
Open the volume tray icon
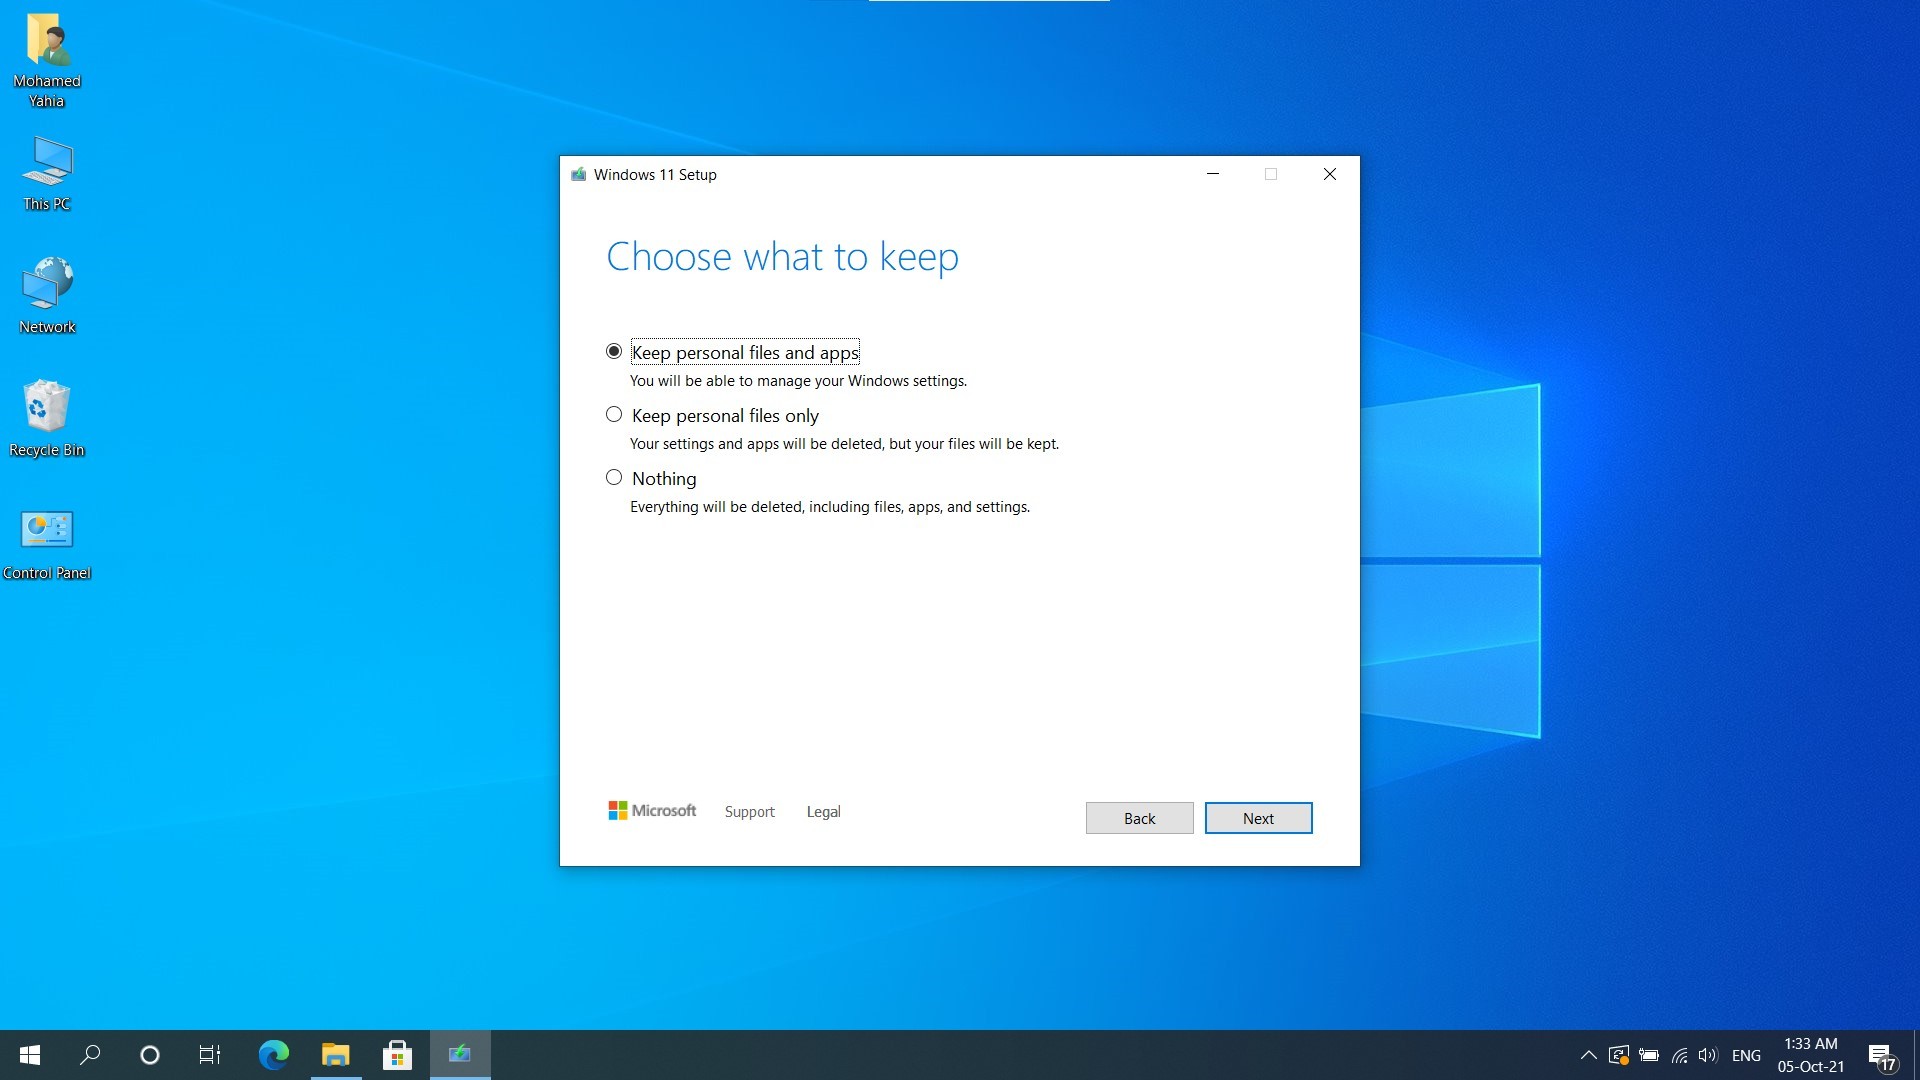point(1708,1055)
